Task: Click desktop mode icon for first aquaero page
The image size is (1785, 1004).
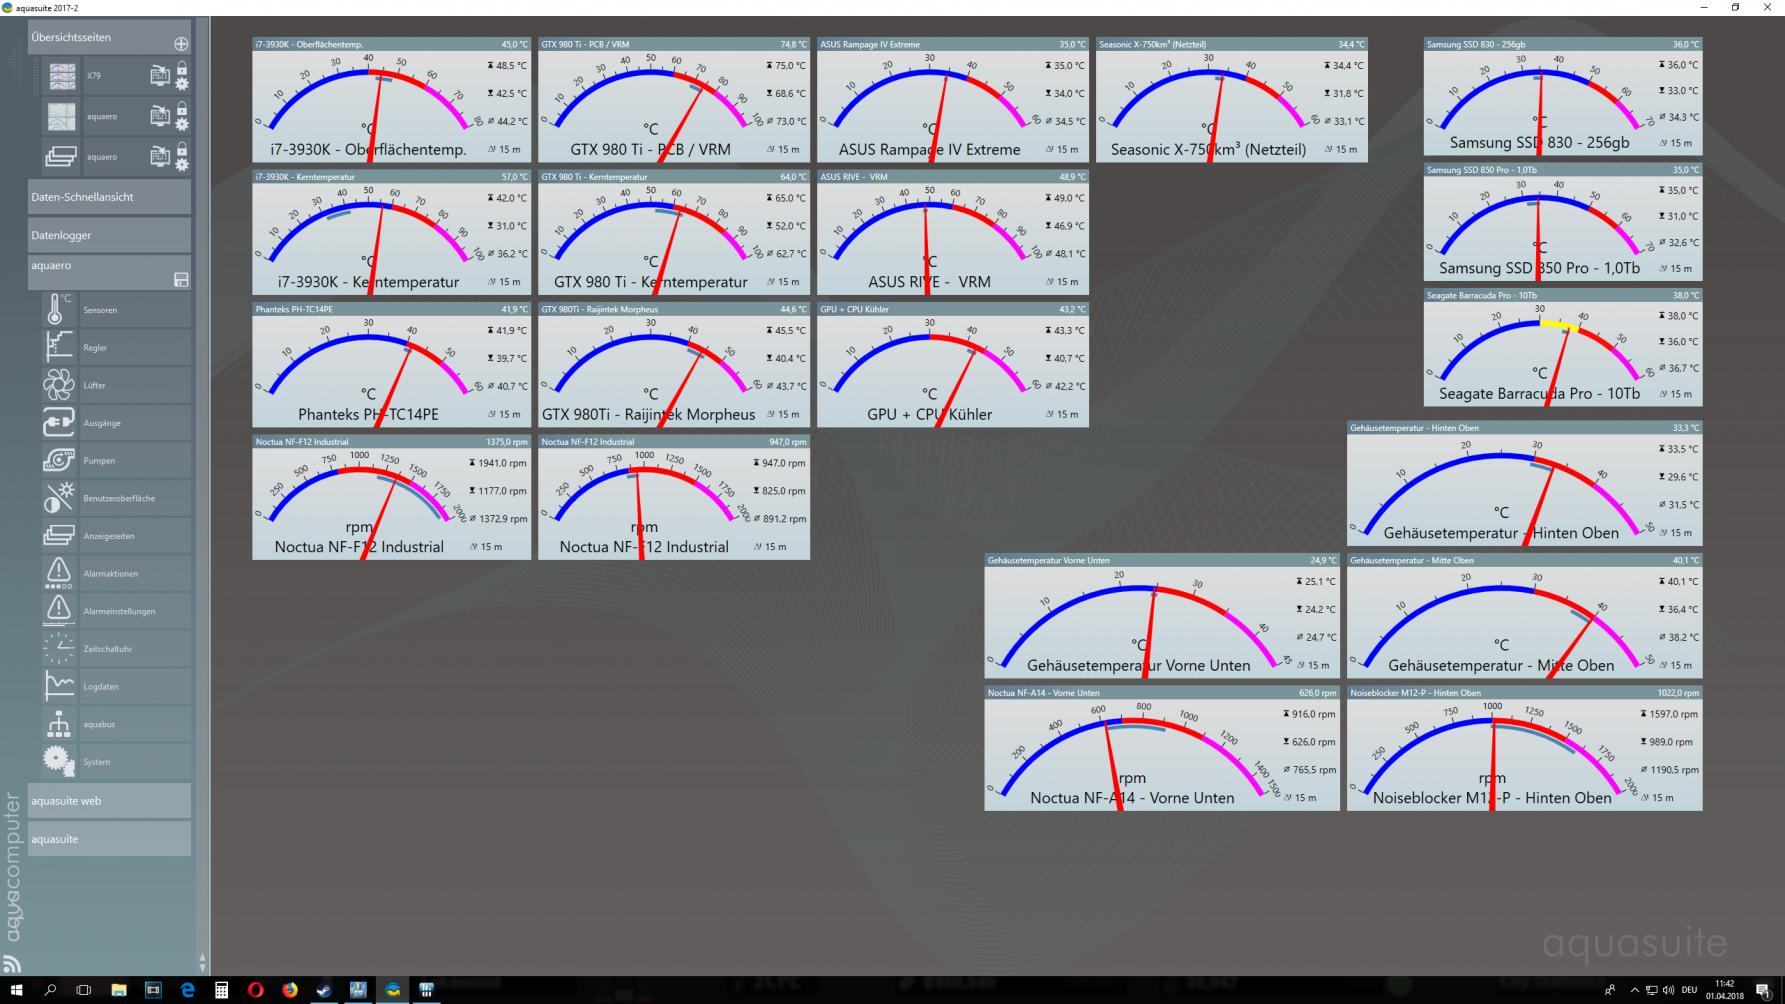Action: point(160,116)
